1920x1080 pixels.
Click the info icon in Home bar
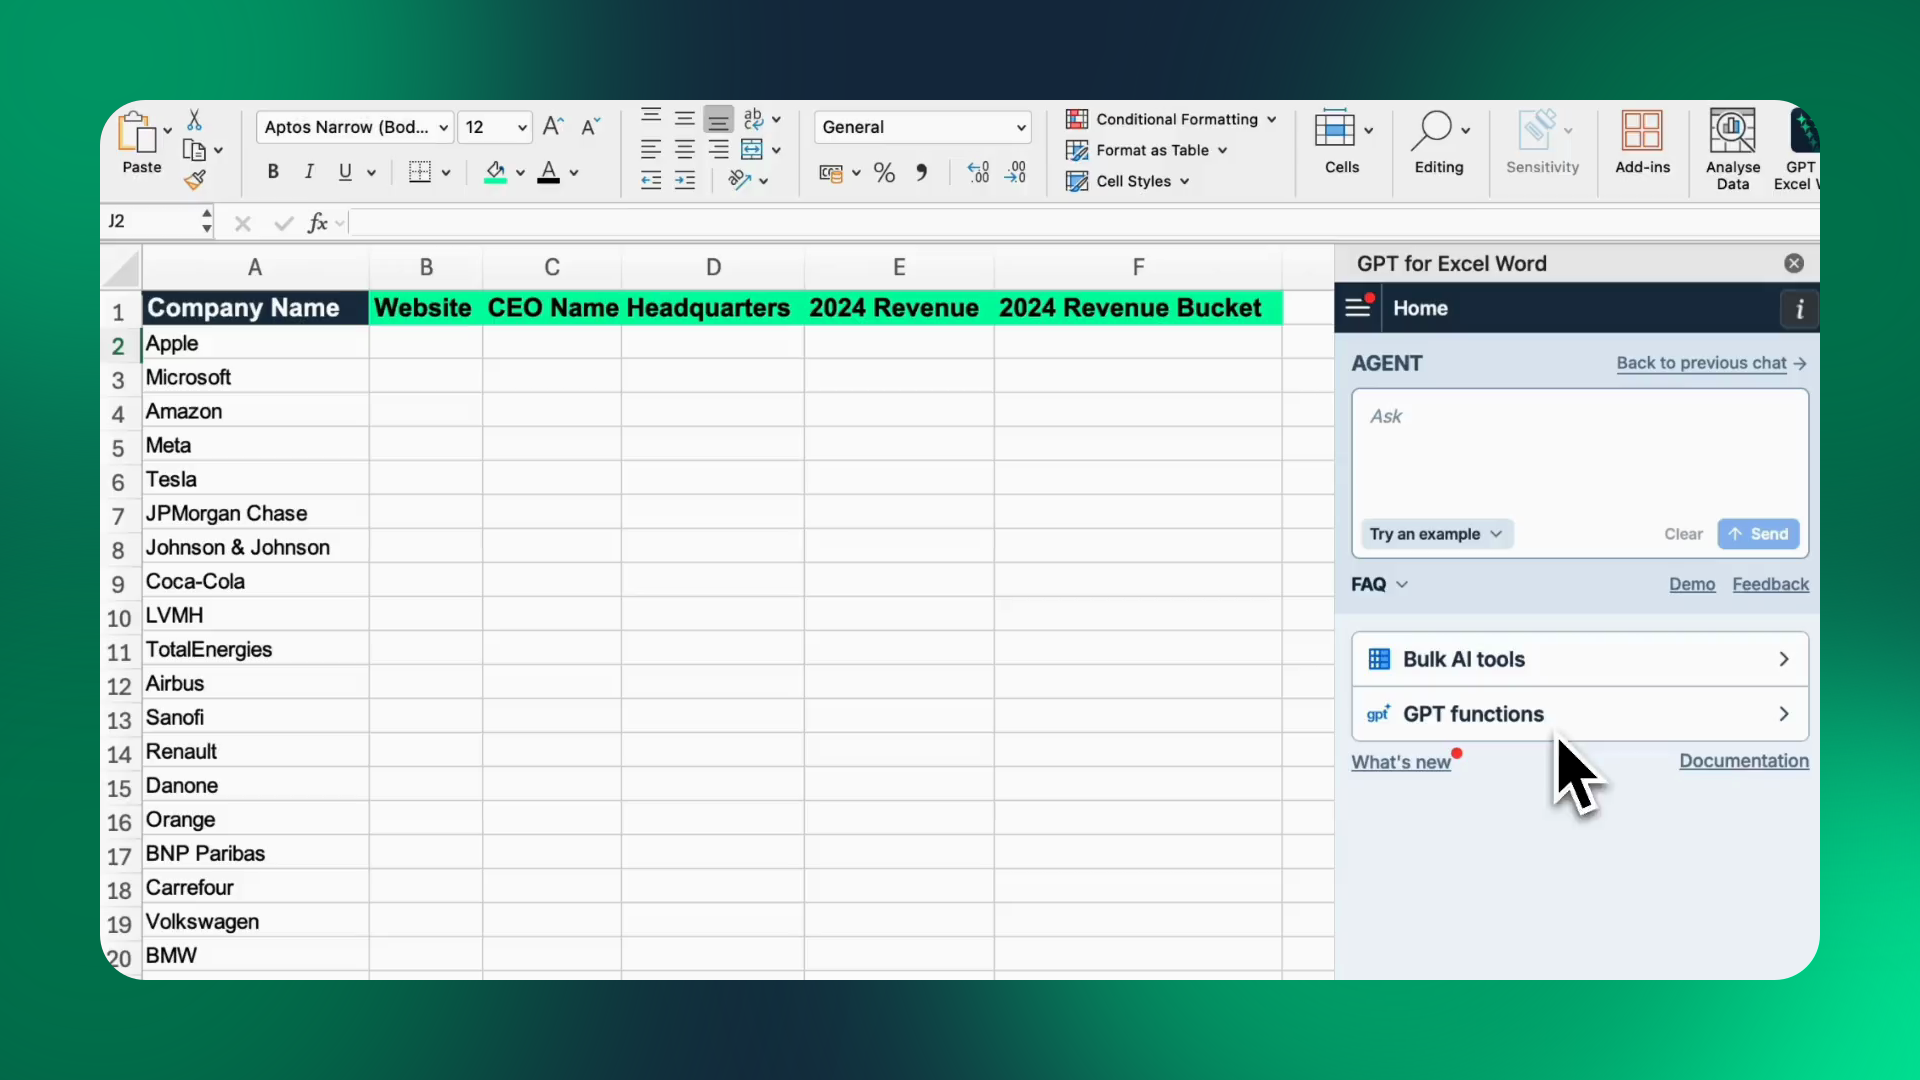click(1799, 309)
